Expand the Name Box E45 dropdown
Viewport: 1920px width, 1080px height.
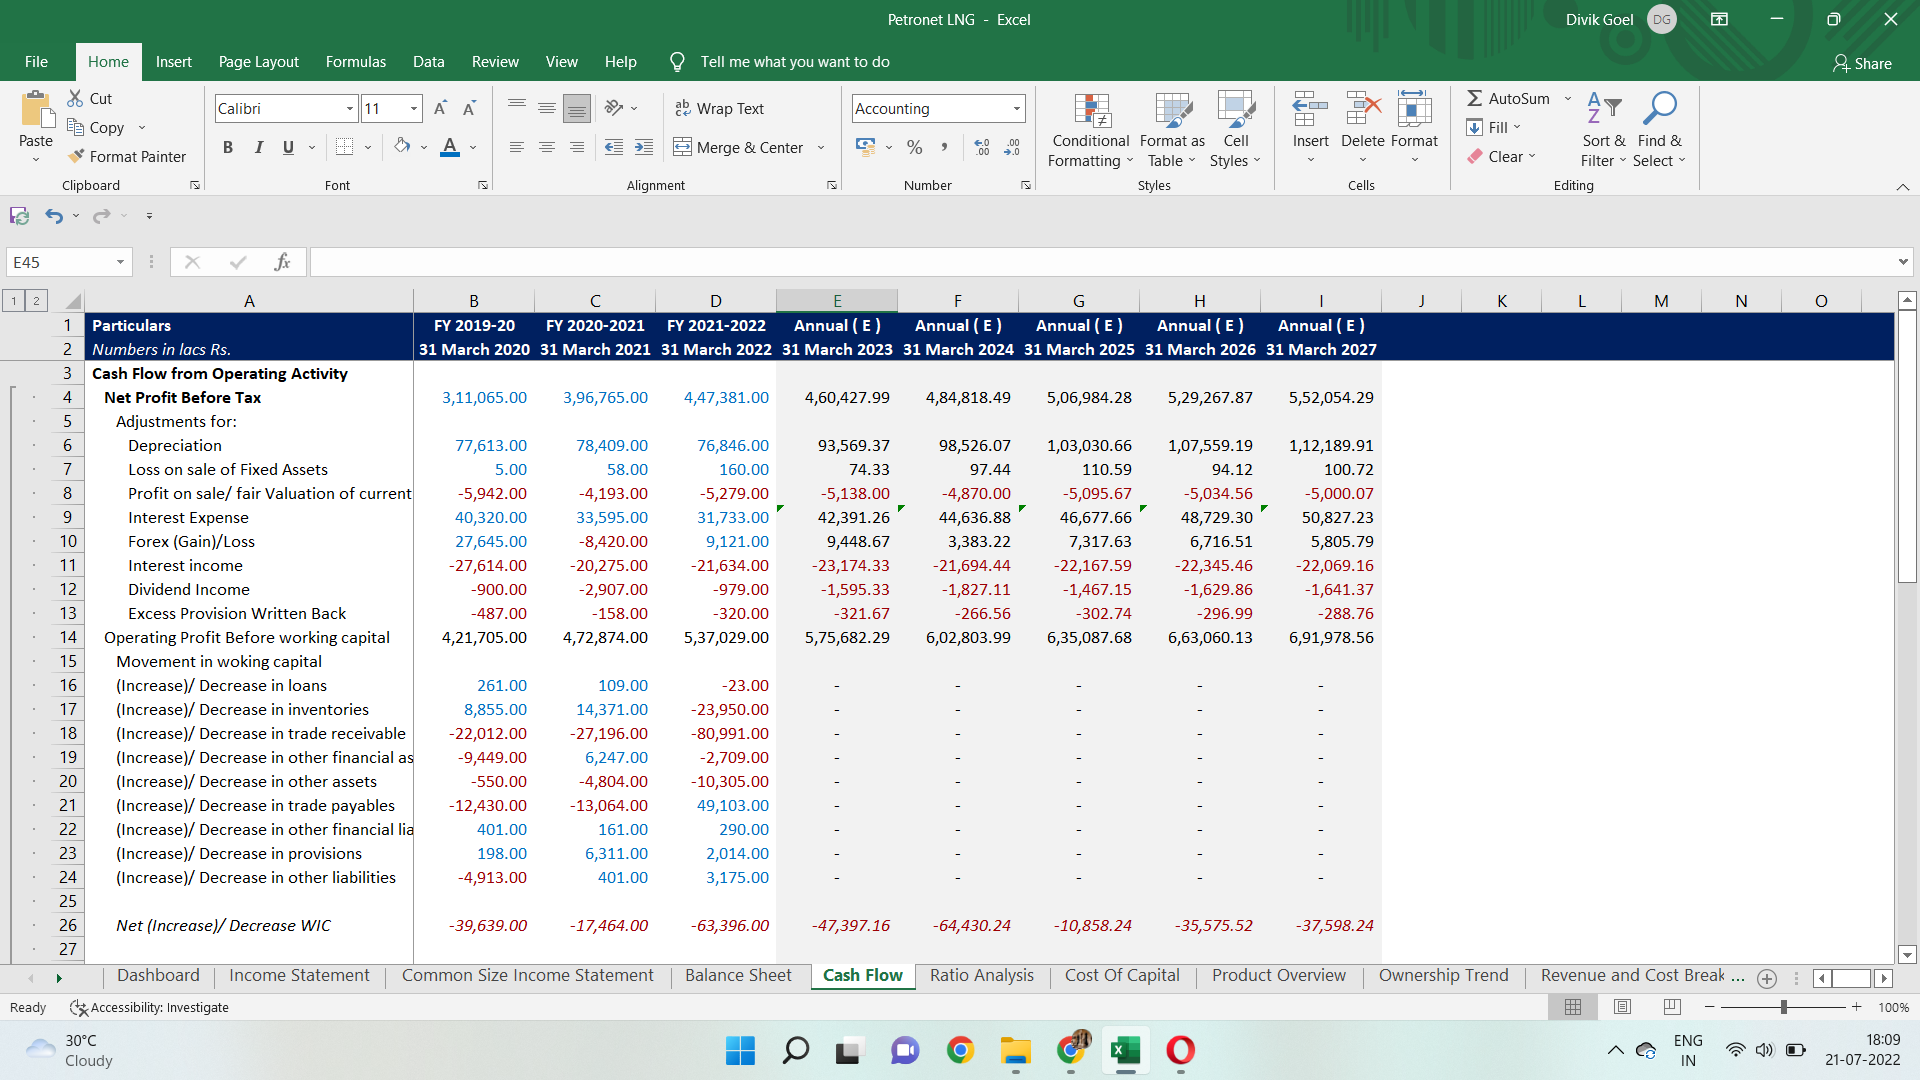click(x=120, y=262)
